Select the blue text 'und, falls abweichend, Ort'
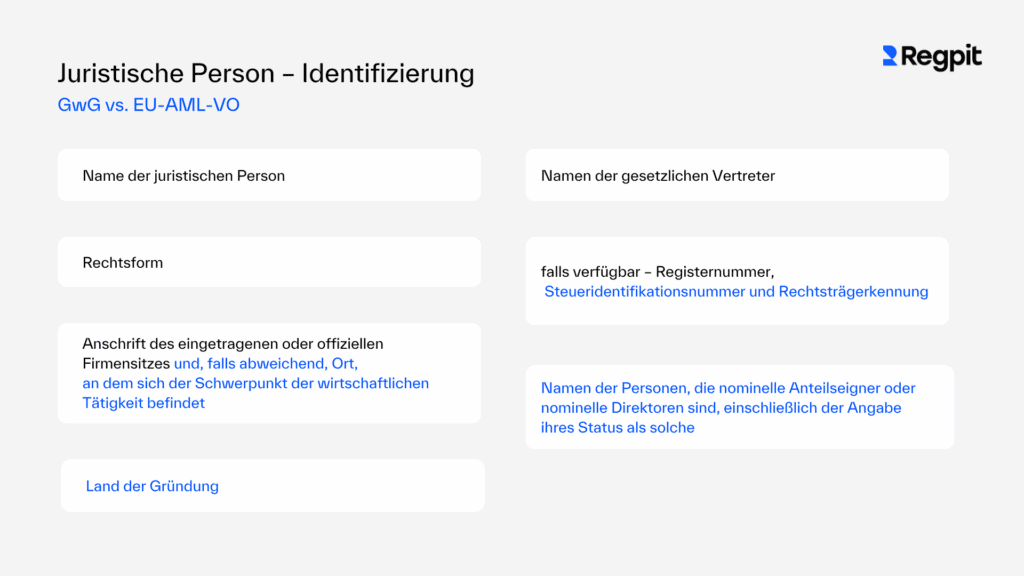Viewport: 1024px width, 576px height. coord(267,363)
